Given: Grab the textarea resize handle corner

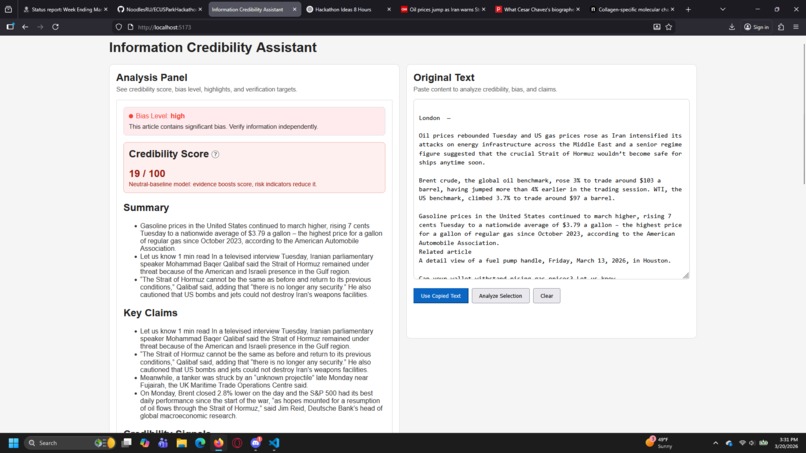Looking at the screenshot, I should (x=686, y=276).
